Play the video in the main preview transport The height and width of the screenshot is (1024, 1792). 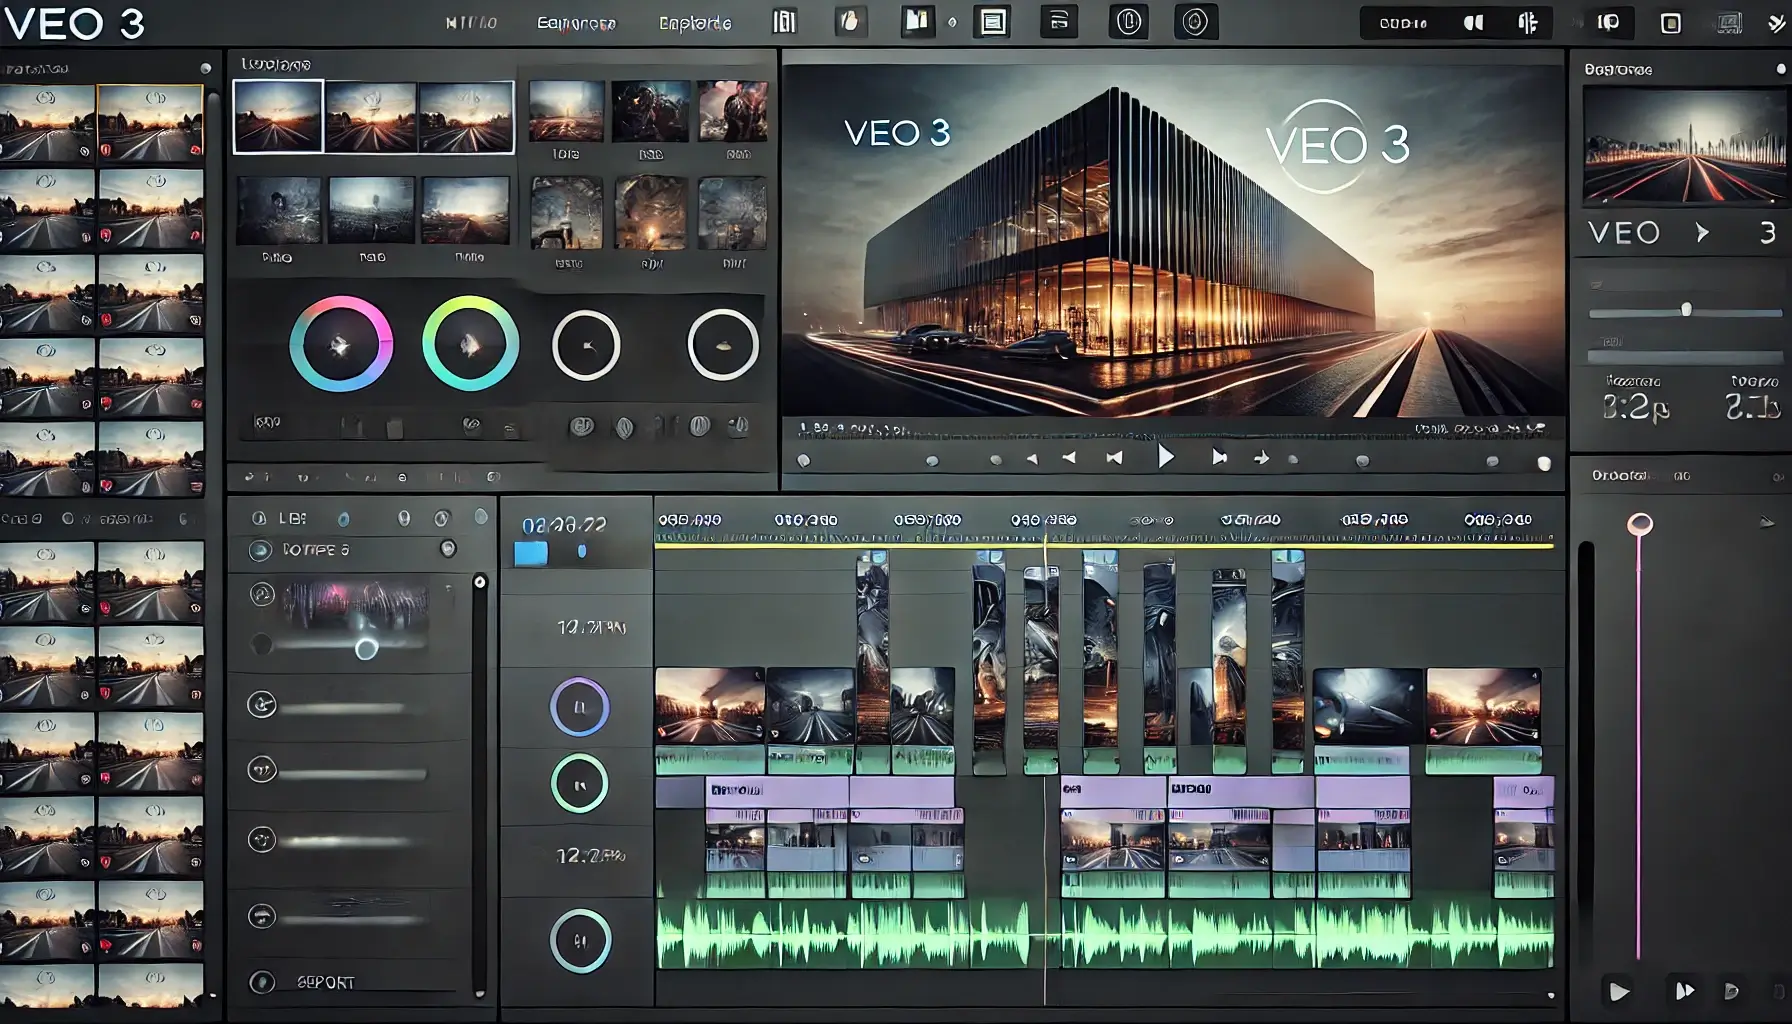[x=1165, y=457]
